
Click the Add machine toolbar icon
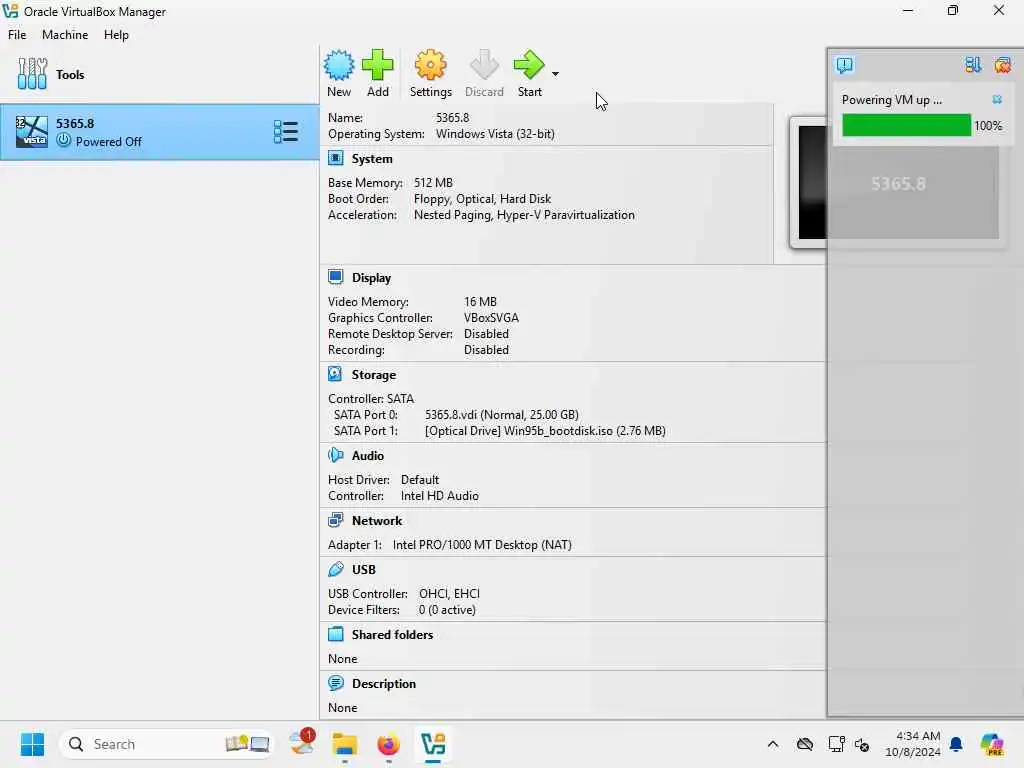click(x=377, y=65)
